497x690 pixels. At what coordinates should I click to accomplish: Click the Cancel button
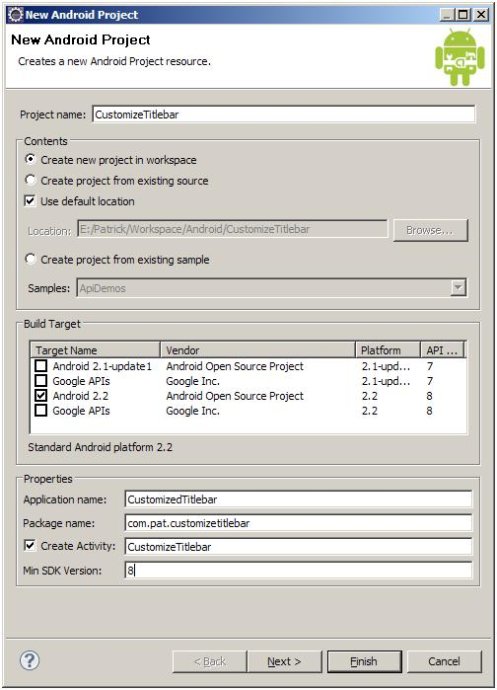coord(444,661)
